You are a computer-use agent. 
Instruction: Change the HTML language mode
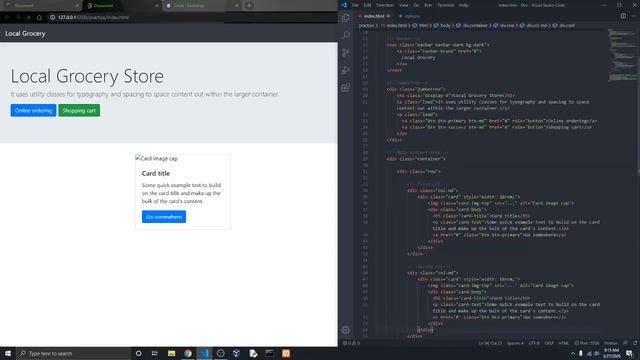[563, 343]
